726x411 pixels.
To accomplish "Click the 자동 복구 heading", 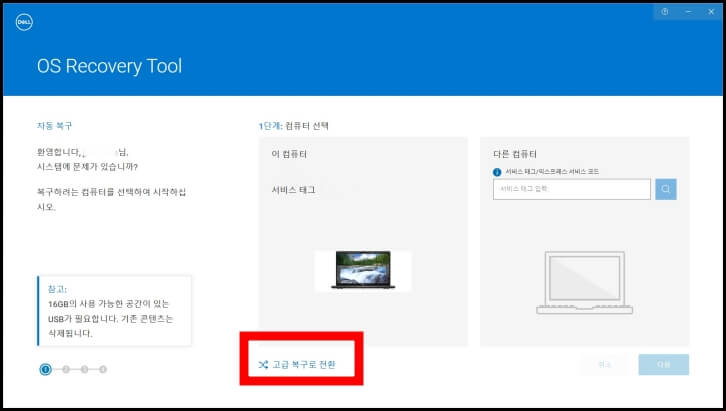I will [55, 126].
